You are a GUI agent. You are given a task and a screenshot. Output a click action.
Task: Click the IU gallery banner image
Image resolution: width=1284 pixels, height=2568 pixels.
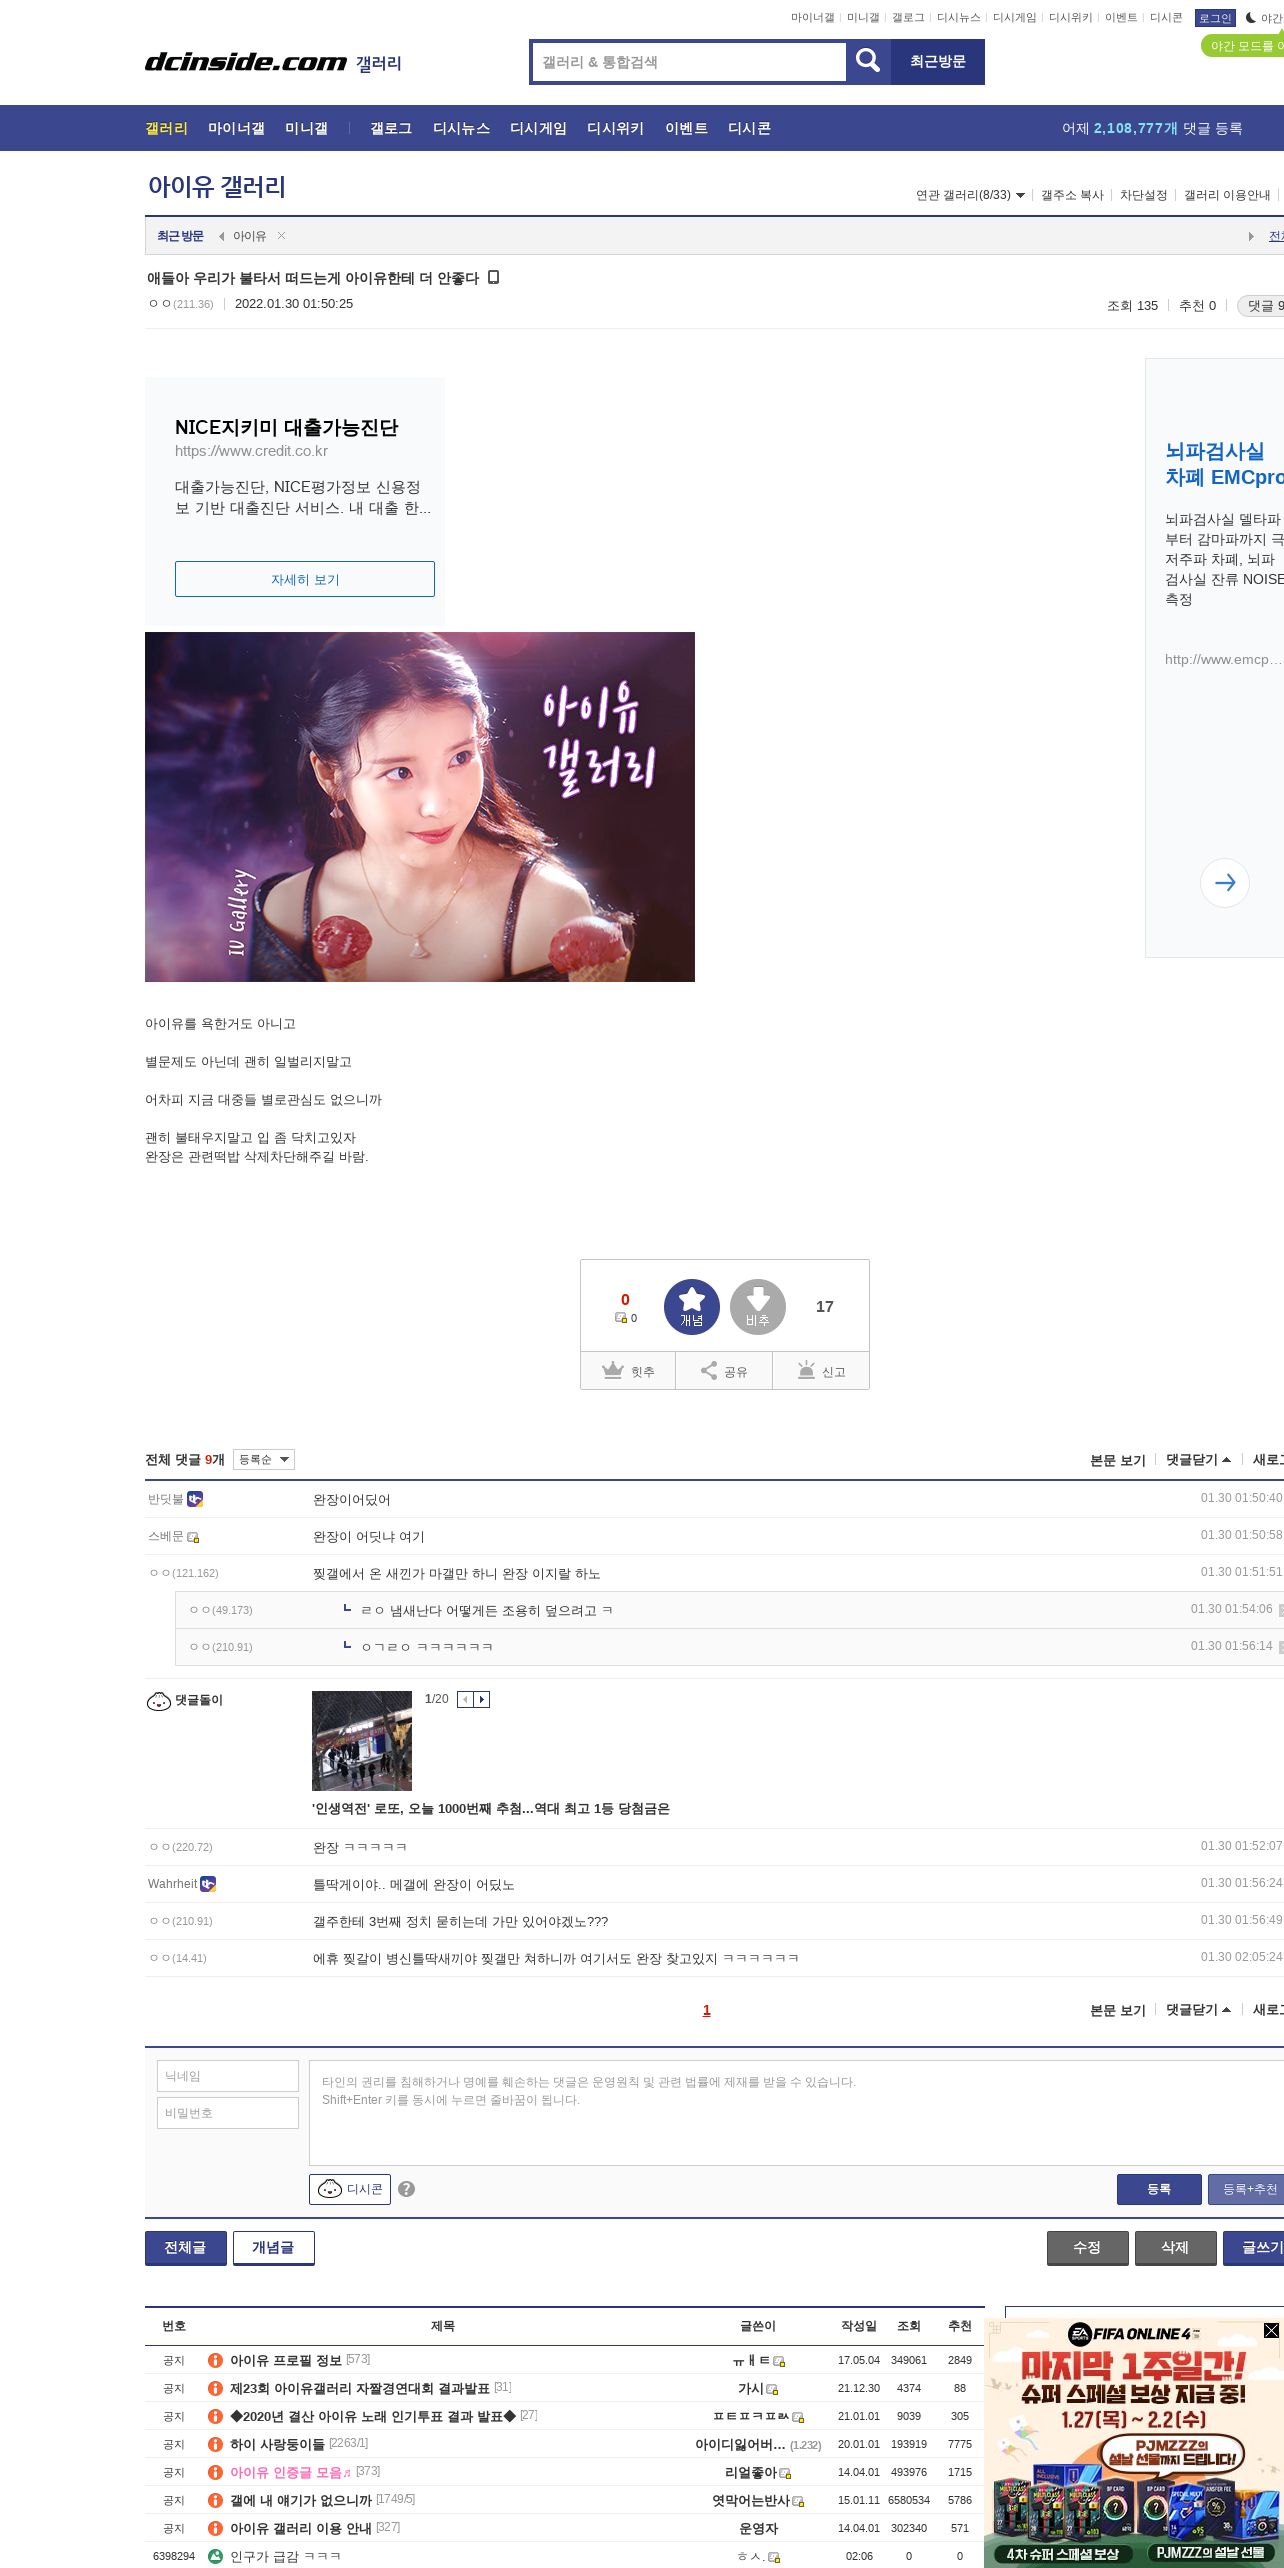420,806
